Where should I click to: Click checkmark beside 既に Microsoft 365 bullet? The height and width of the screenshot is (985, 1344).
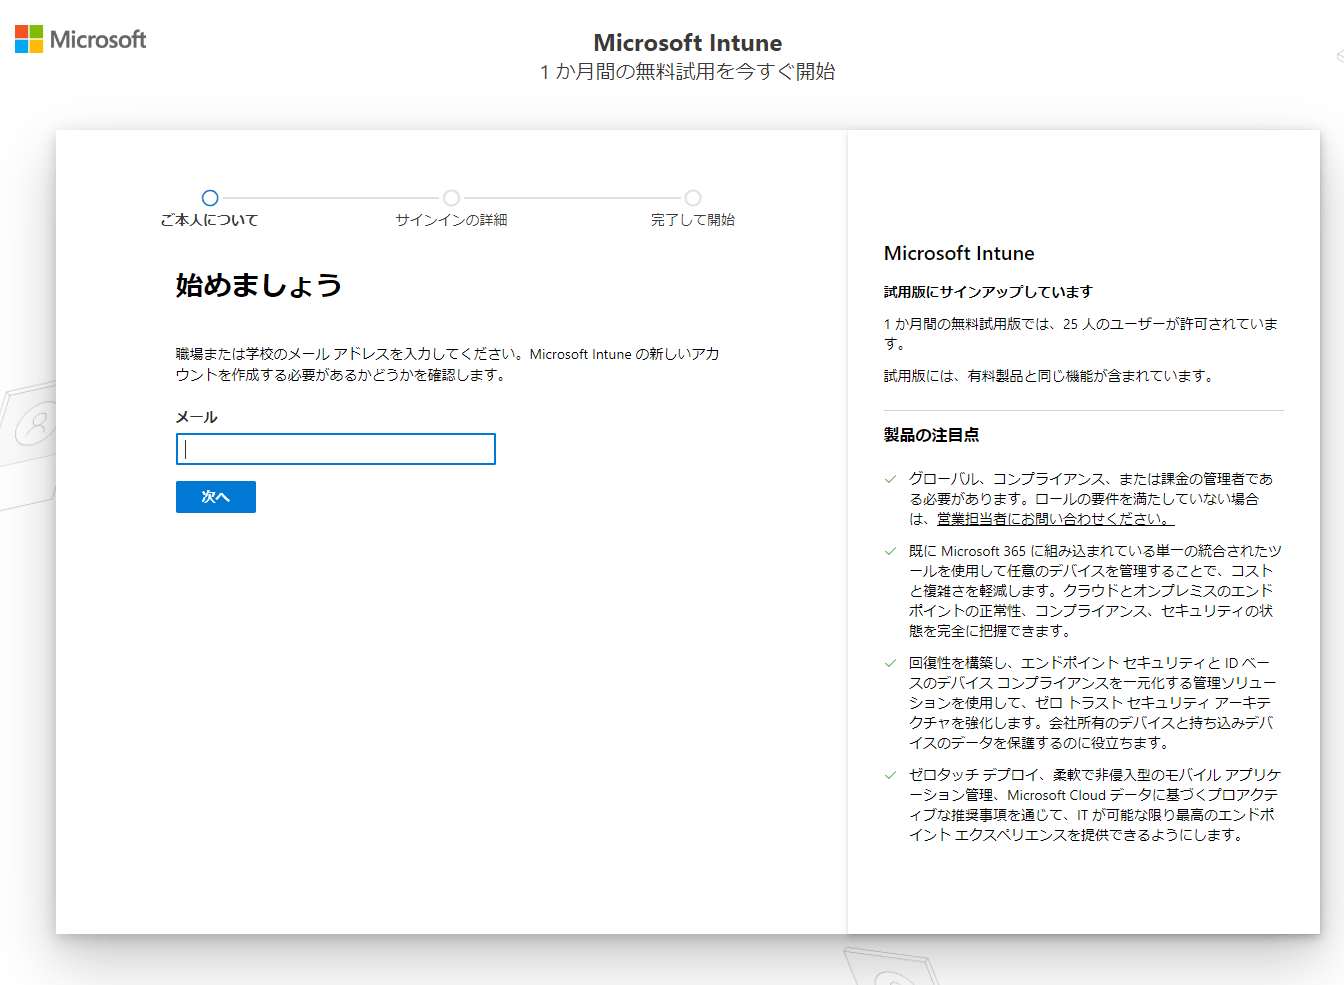[x=890, y=551]
